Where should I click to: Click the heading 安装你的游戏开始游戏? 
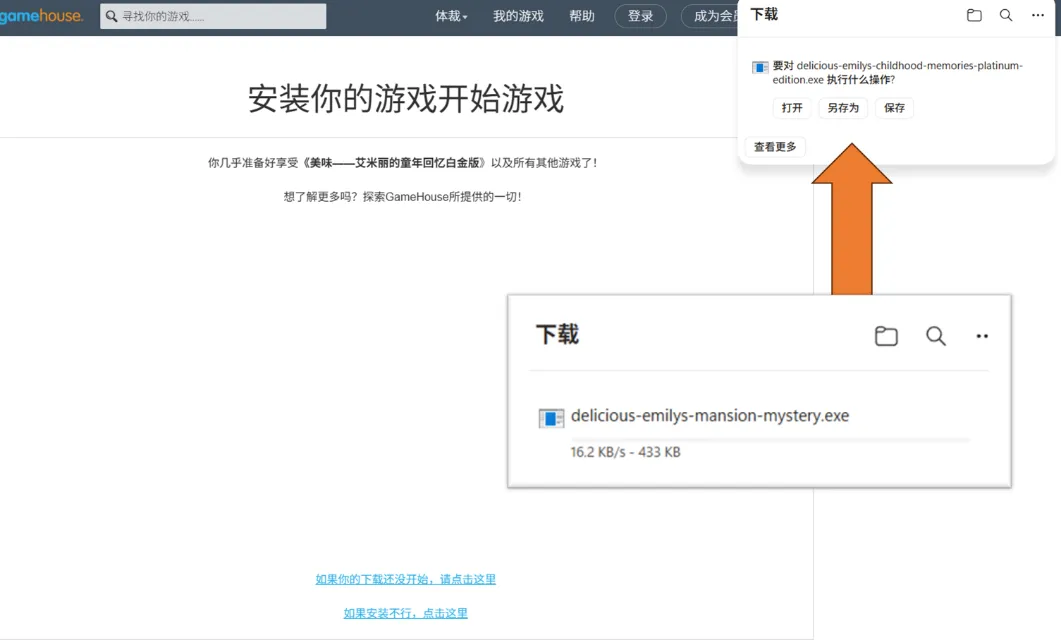405,99
